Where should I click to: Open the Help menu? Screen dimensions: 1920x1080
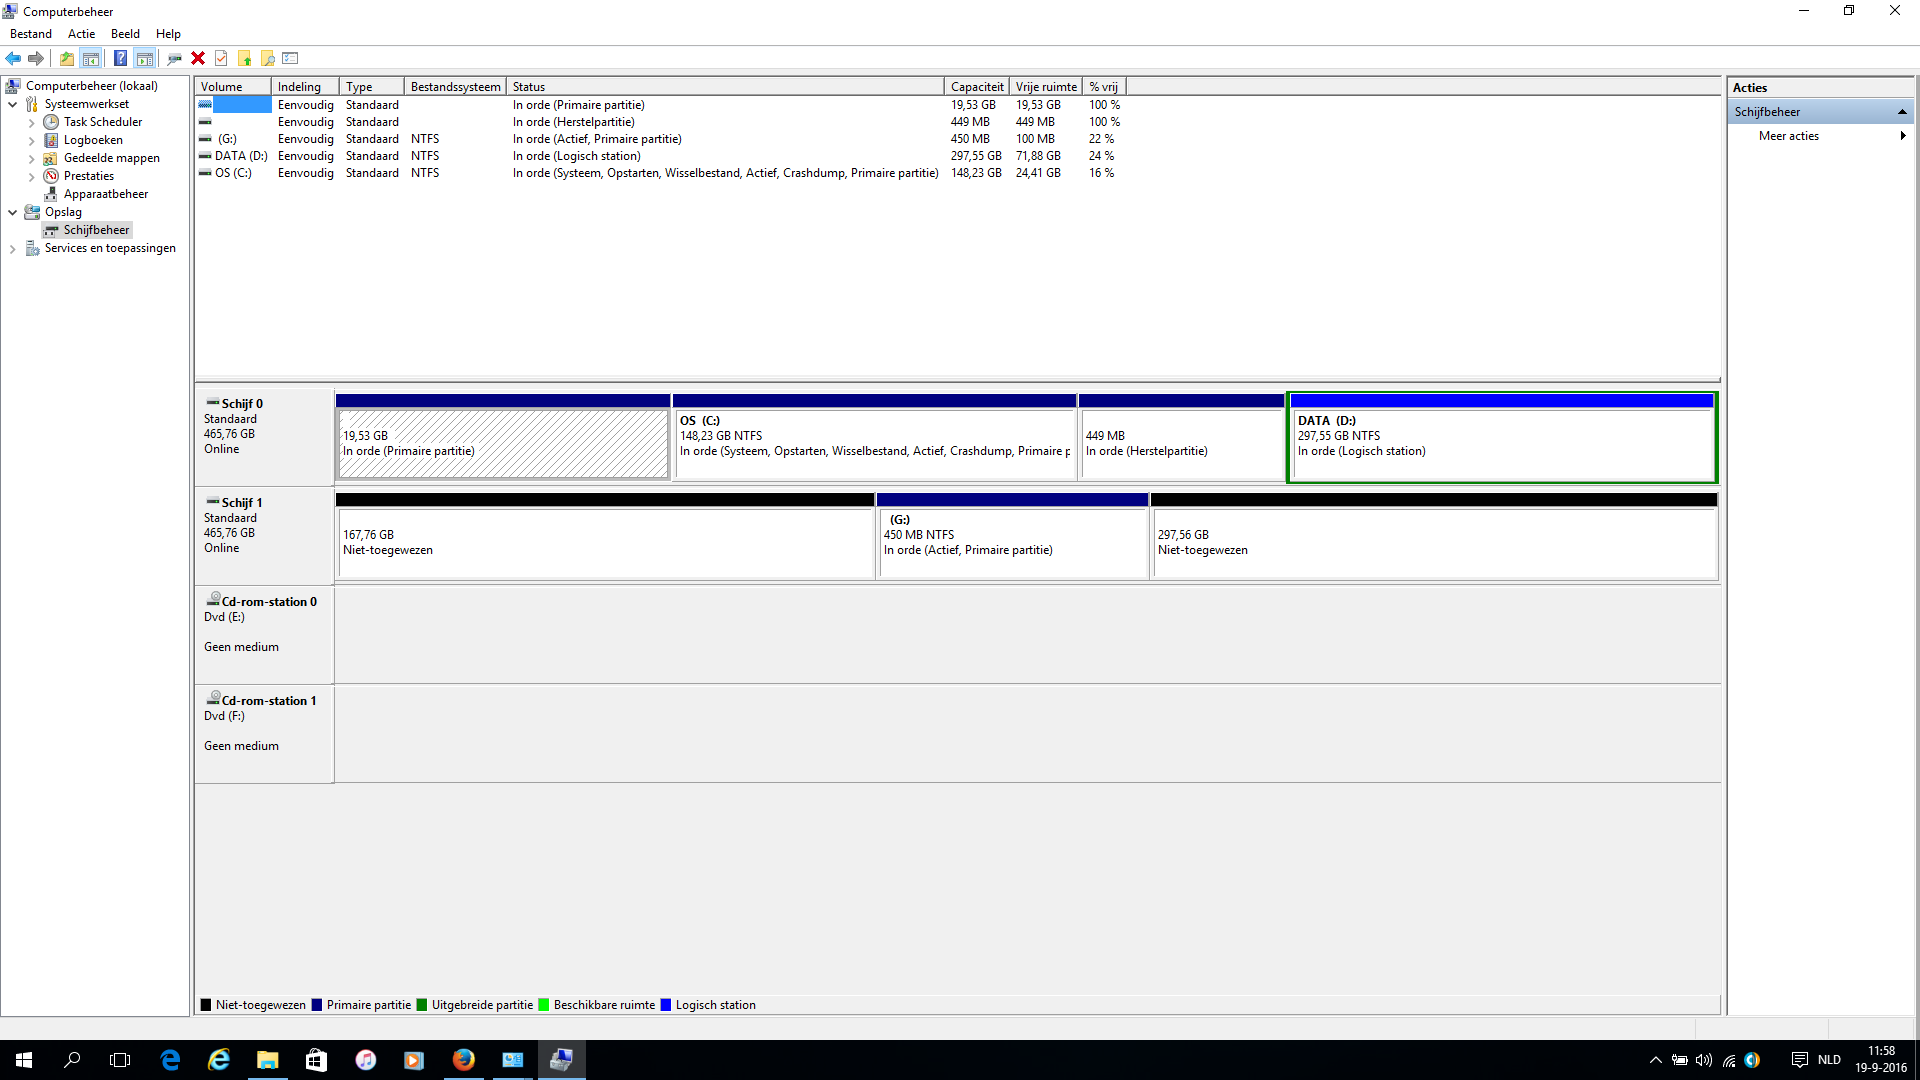(x=169, y=34)
